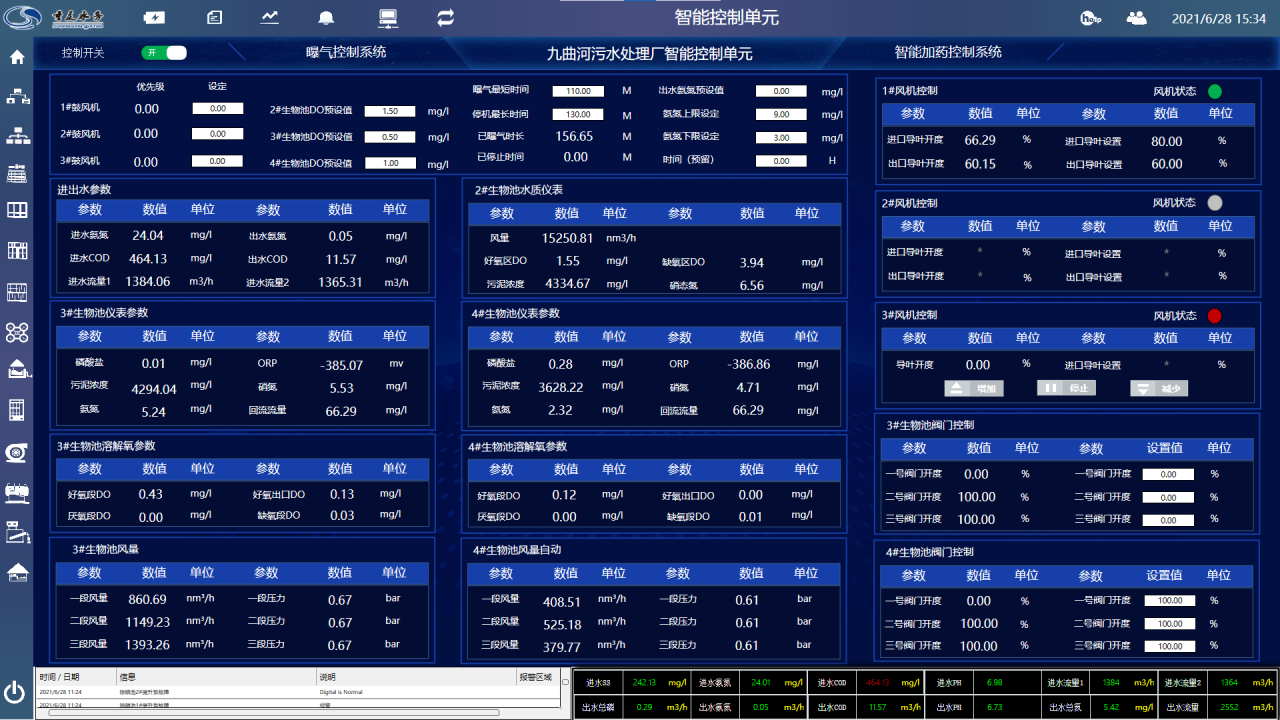Open the battery power icon in top bar
Screen dimensions: 1280x720
[x=155, y=17]
